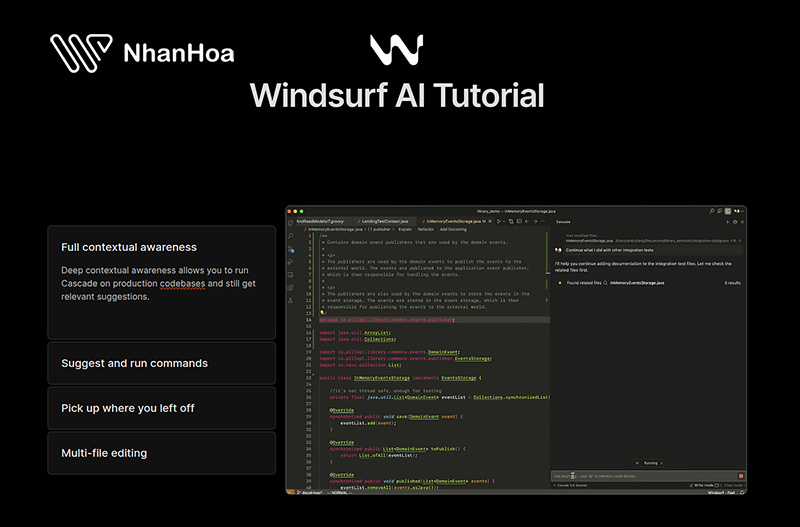Click the run file play icon in editor toolbar
Image resolution: width=800 pixels, height=527 pixels.
click(x=498, y=221)
